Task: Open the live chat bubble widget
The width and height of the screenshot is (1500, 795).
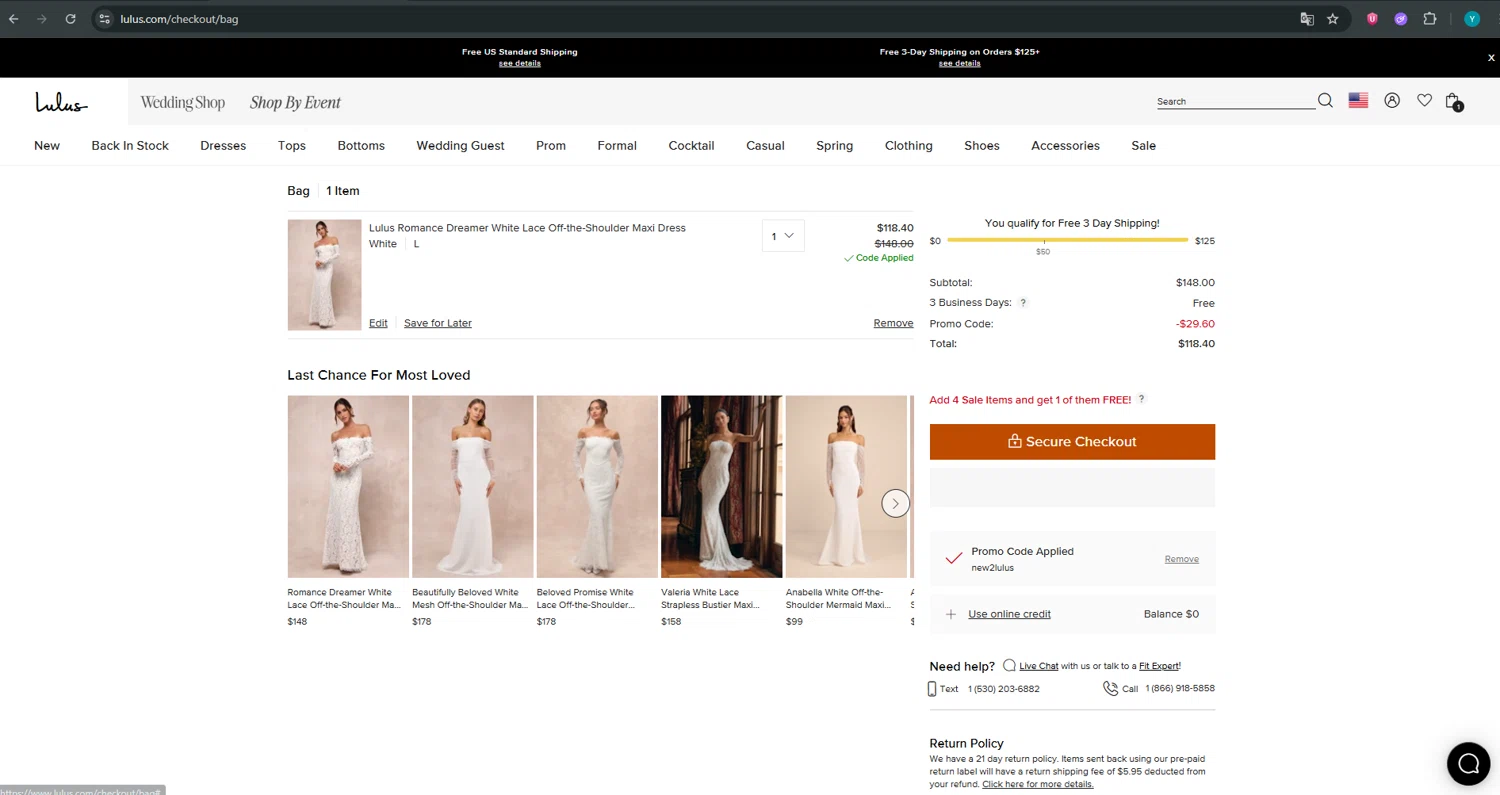Action: 1468,764
